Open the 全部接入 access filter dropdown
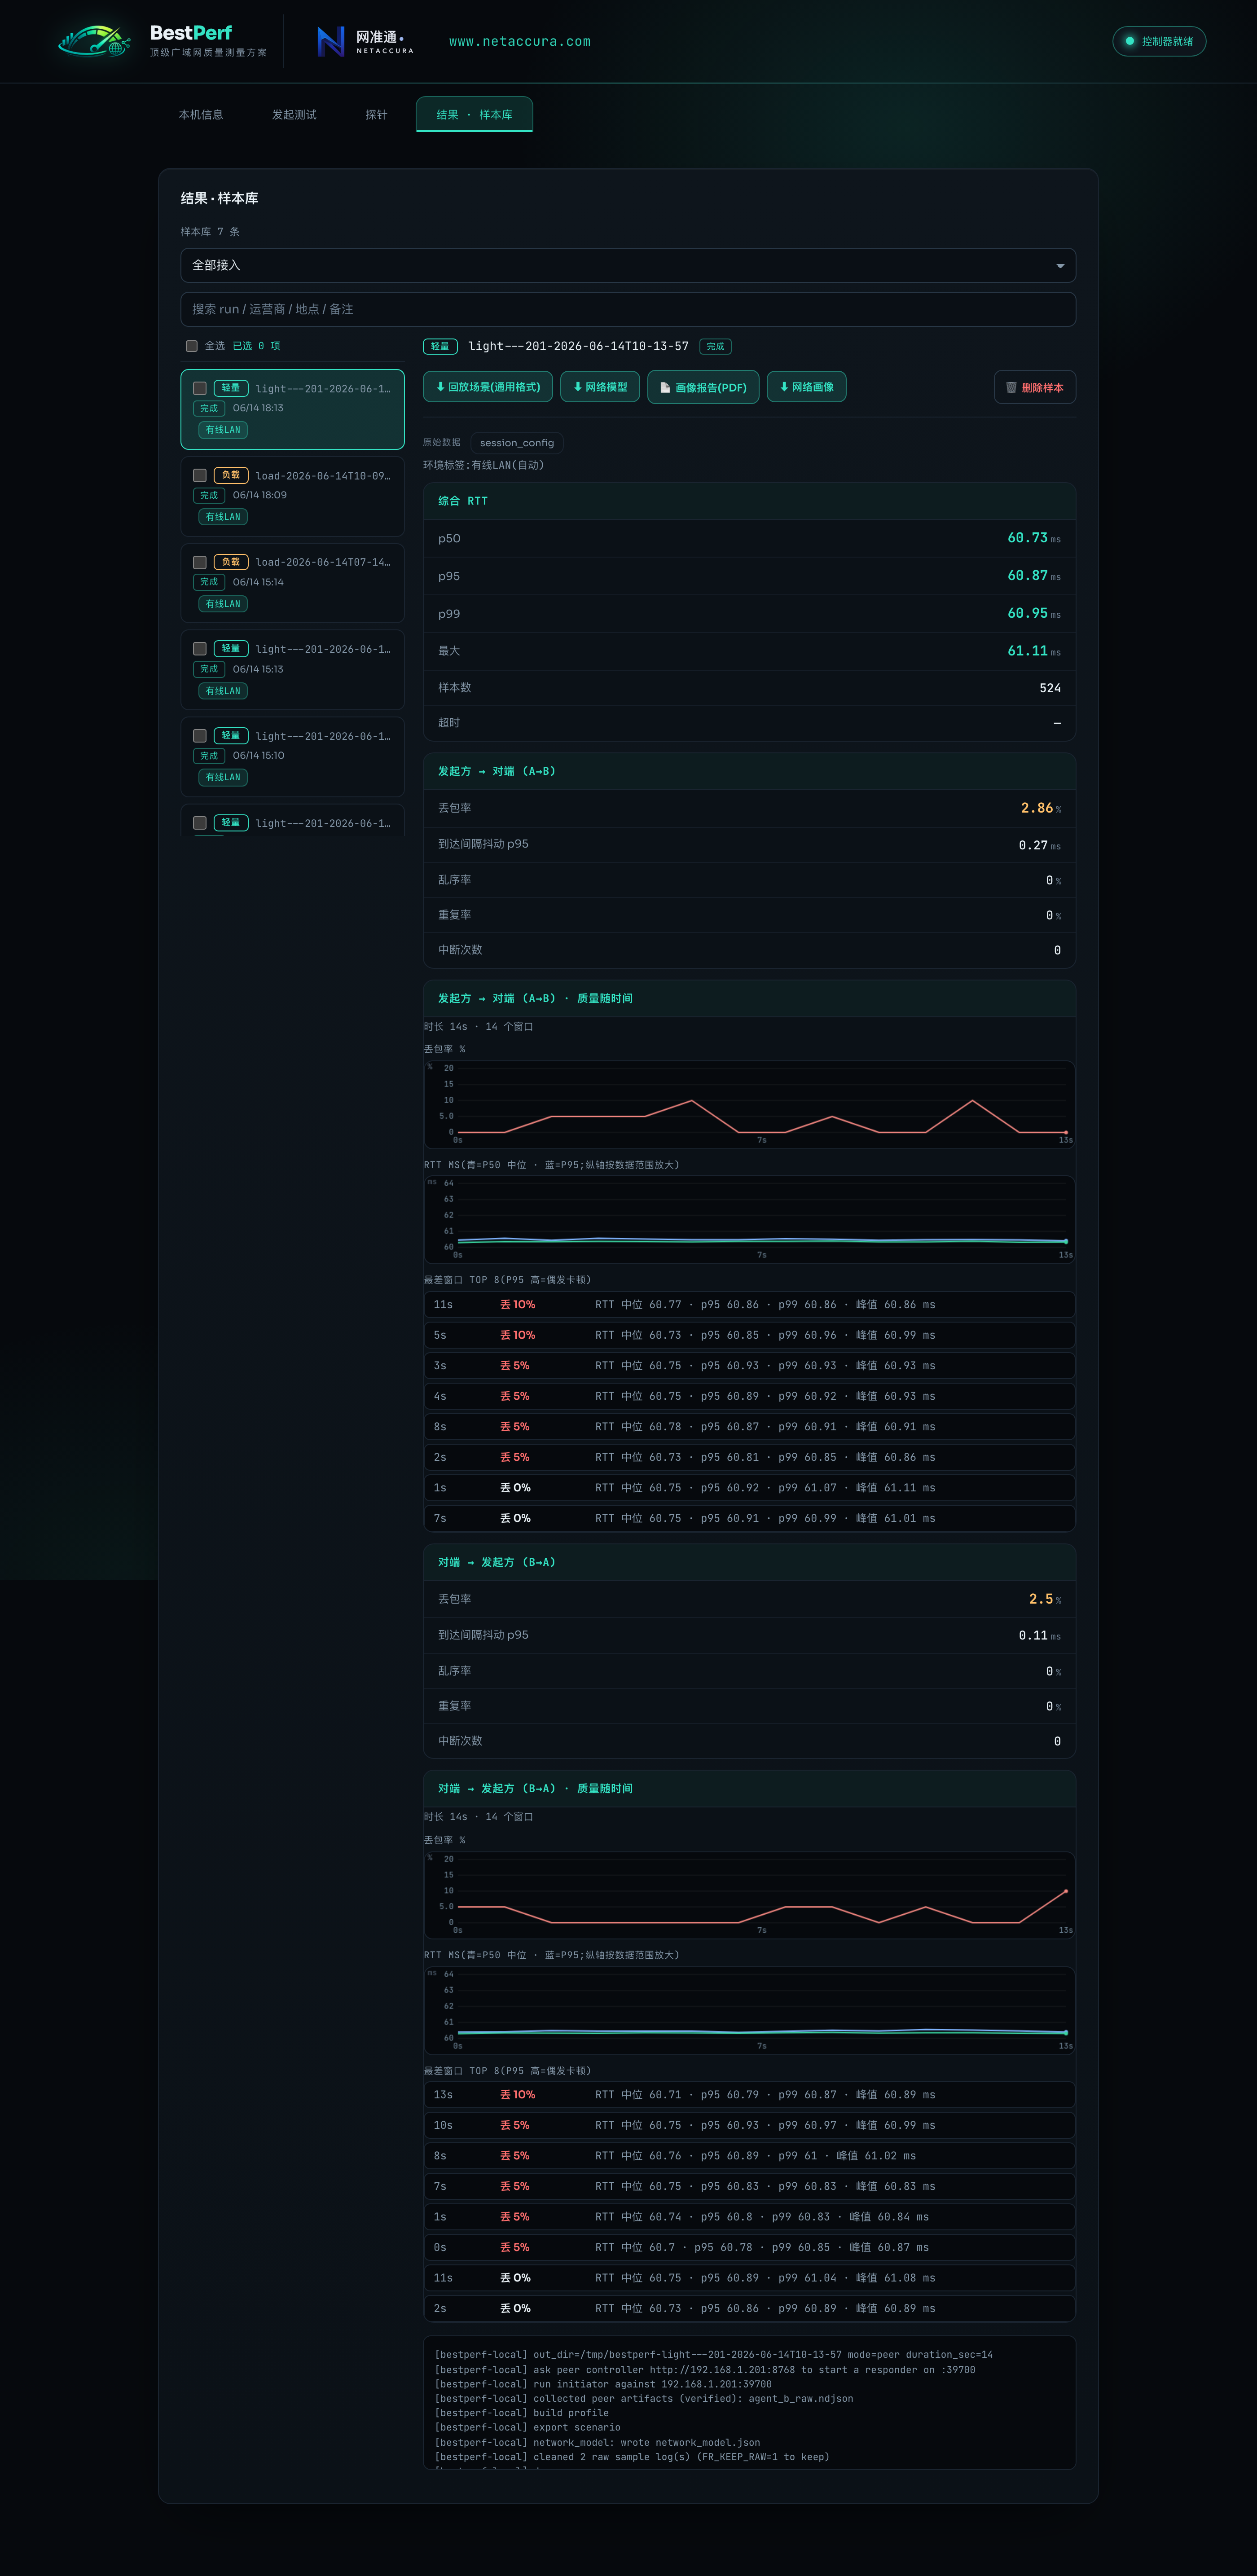Image resolution: width=1257 pixels, height=2576 pixels. click(628, 265)
